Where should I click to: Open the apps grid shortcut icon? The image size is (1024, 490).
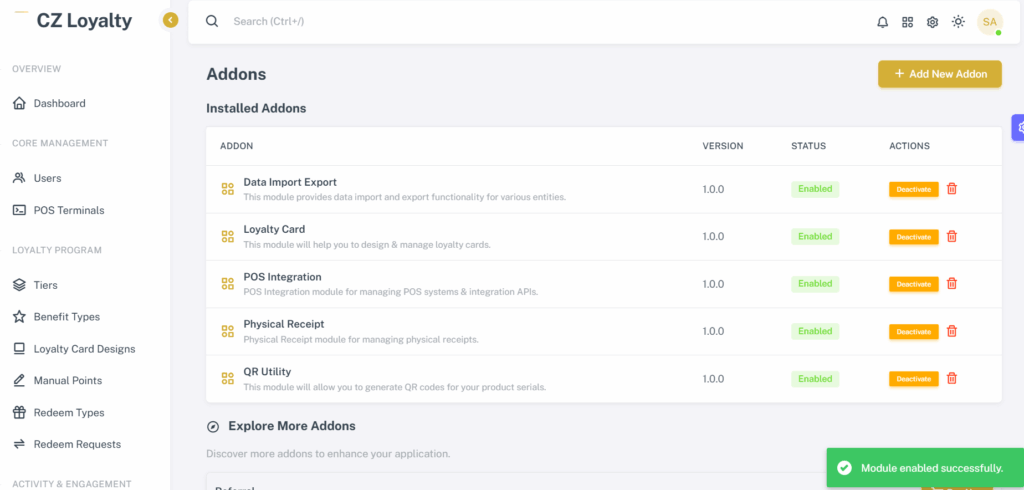click(x=907, y=22)
